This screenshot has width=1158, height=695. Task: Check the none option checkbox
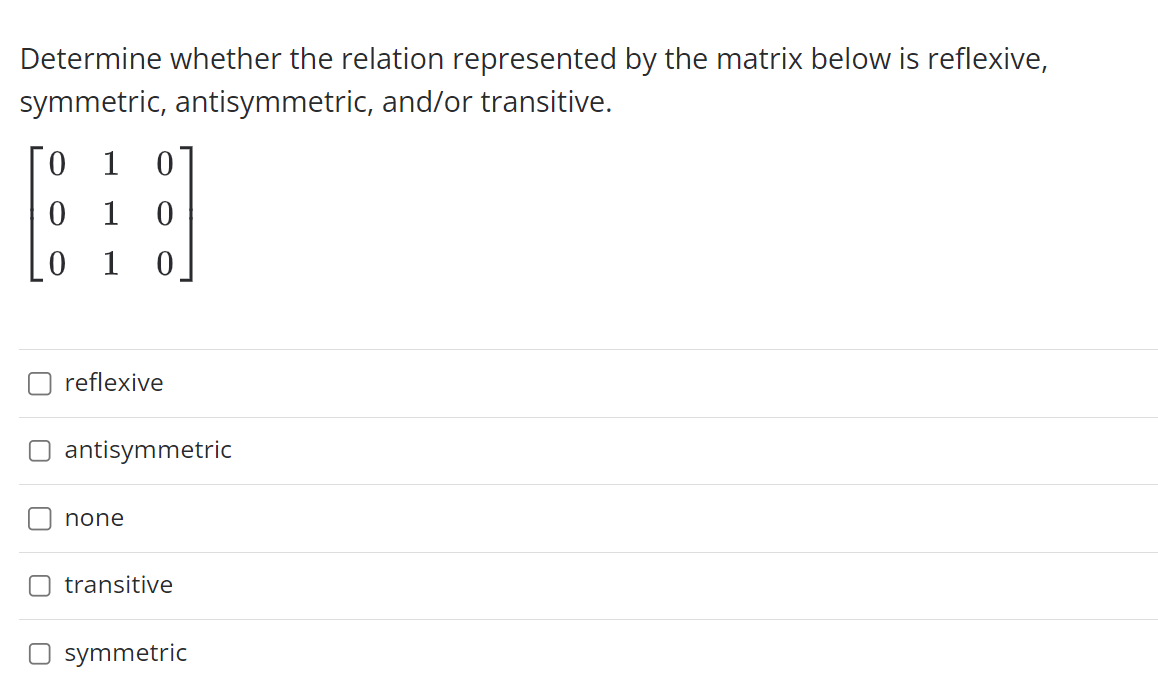click(39, 518)
